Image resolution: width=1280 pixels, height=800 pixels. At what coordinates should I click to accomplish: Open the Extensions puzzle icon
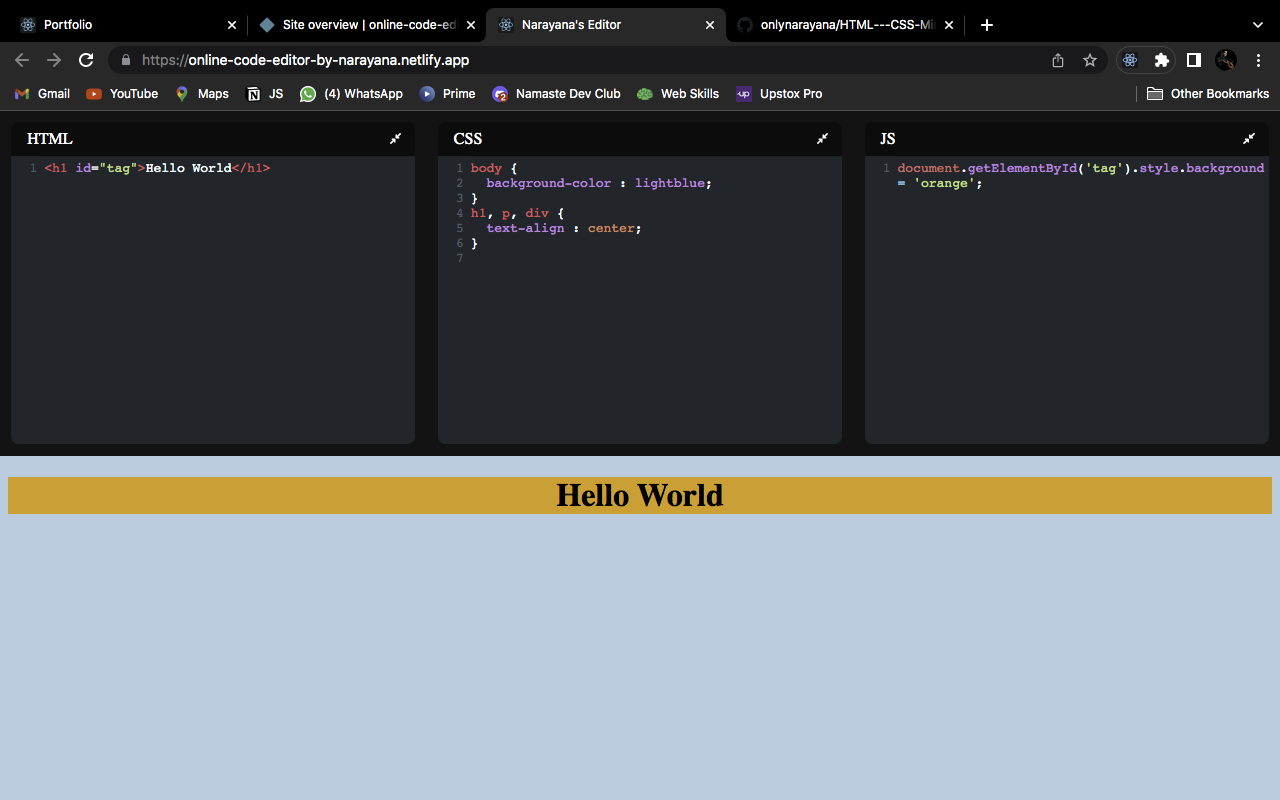point(1161,60)
